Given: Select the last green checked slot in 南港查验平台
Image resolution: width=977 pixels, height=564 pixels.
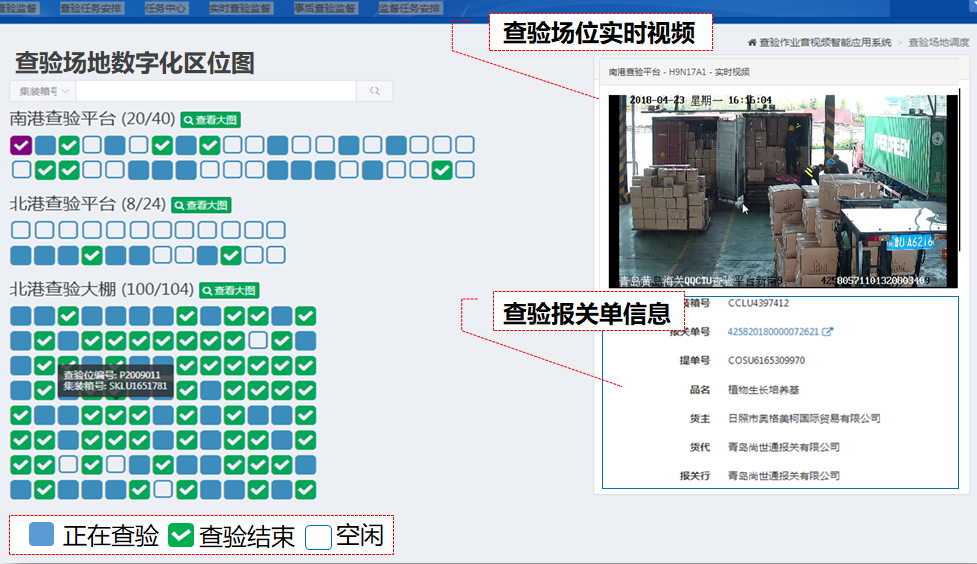Looking at the screenshot, I should [442, 170].
